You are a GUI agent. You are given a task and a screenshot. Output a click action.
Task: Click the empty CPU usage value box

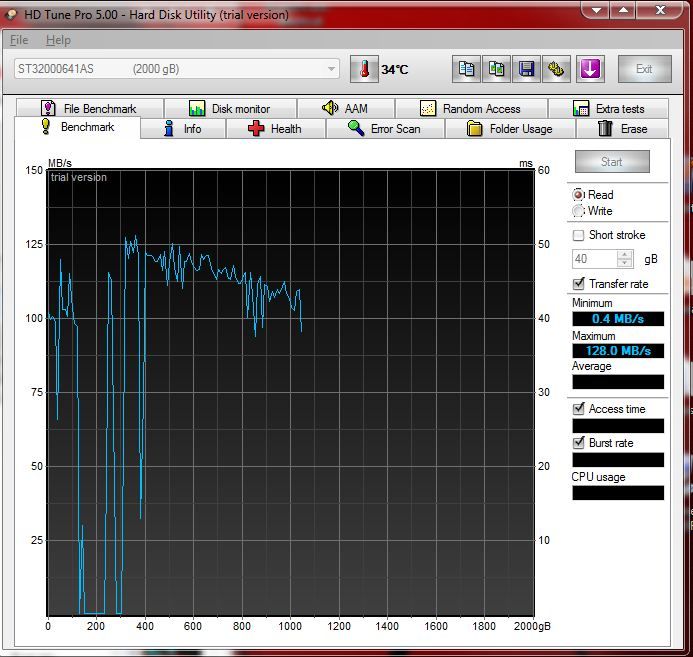click(x=618, y=493)
